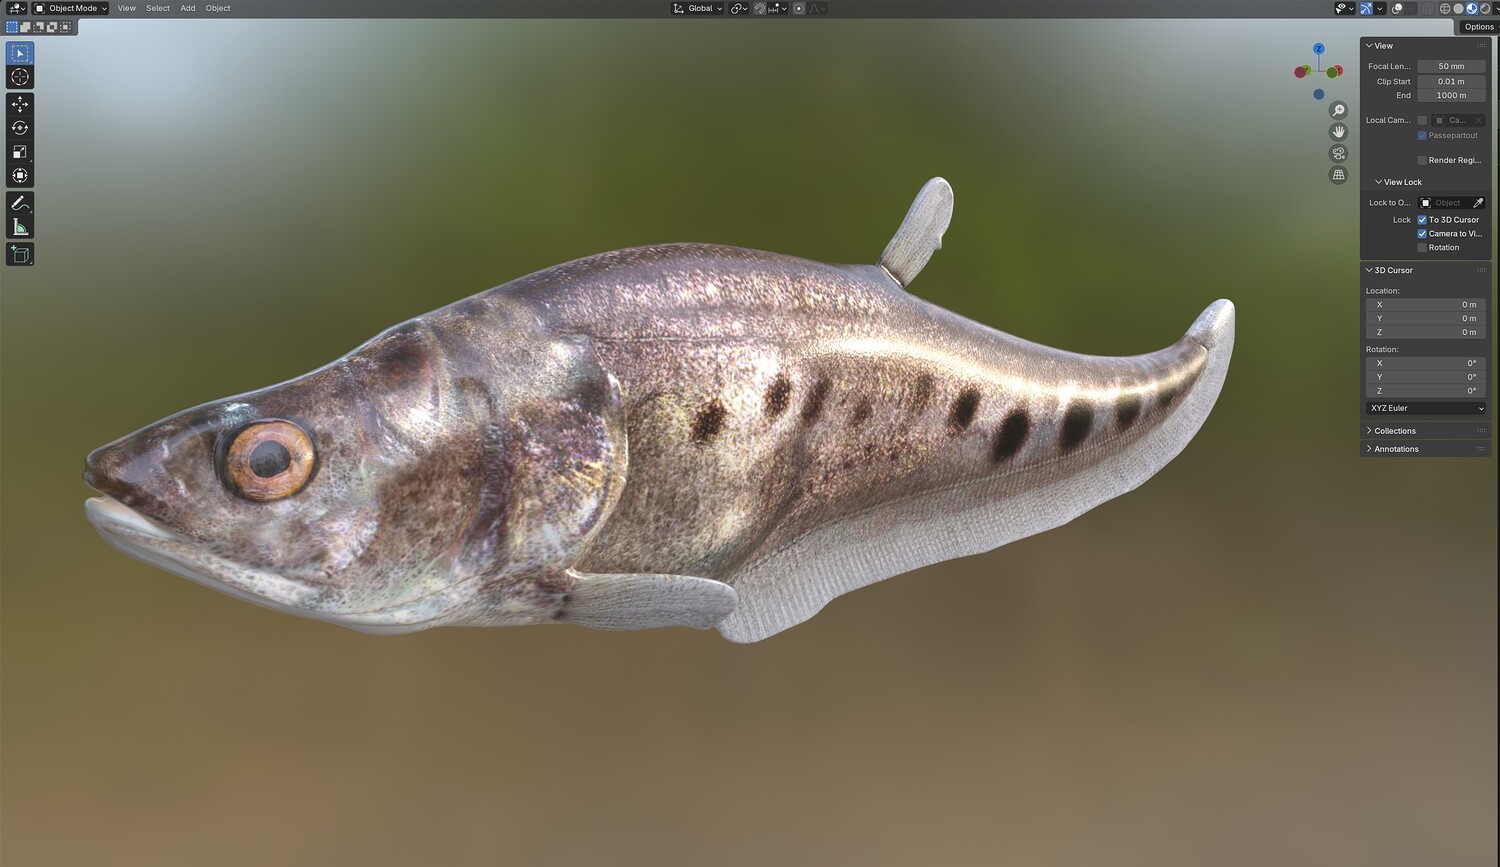1500x867 pixels.
Task: Uncheck Lock Camera to View
Action: [1422, 234]
